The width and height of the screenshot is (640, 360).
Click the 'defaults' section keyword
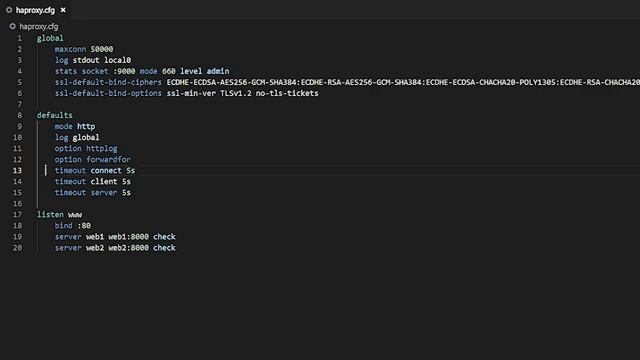click(x=54, y=116)
